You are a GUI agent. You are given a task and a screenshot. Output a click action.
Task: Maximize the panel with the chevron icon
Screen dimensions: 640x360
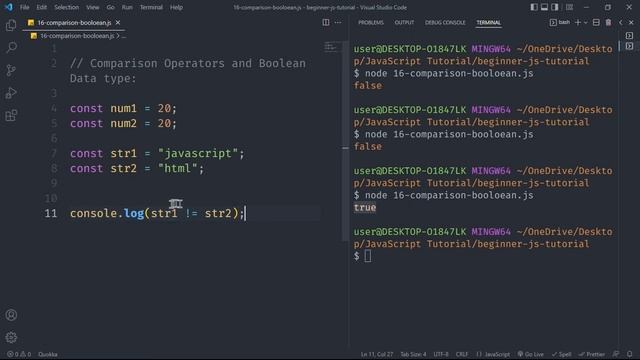(x=620, y=22)
